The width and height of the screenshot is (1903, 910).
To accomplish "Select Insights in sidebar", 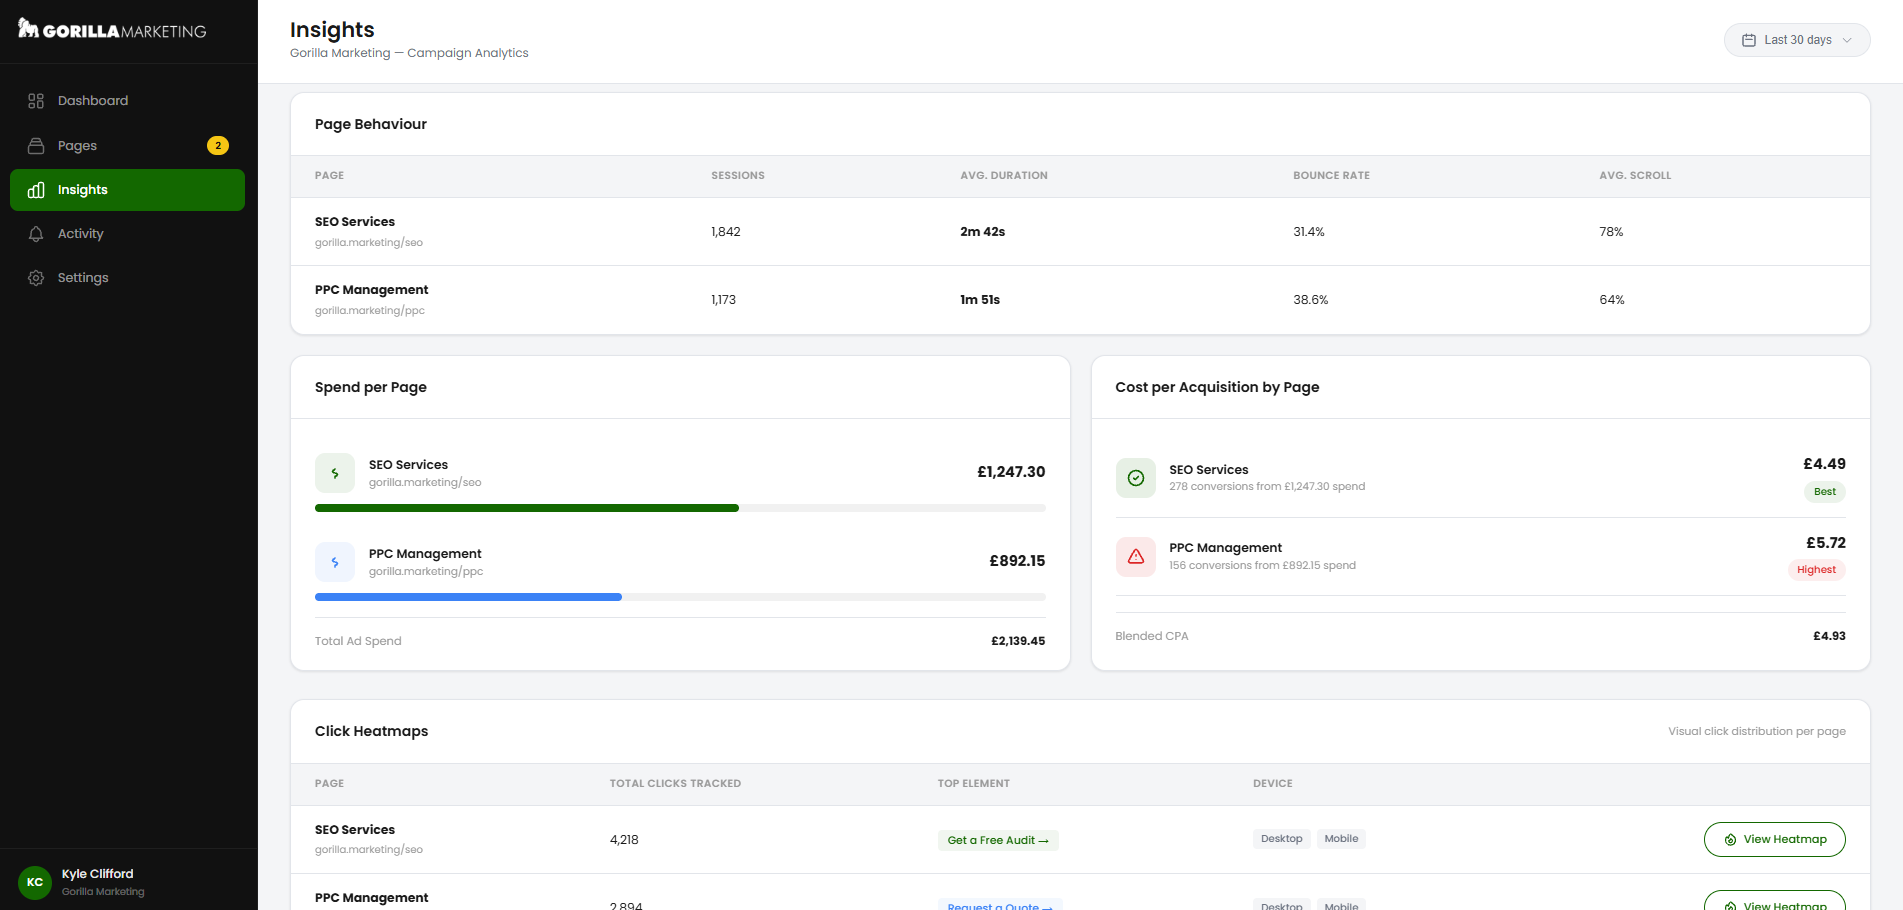I will coord(127,190).
